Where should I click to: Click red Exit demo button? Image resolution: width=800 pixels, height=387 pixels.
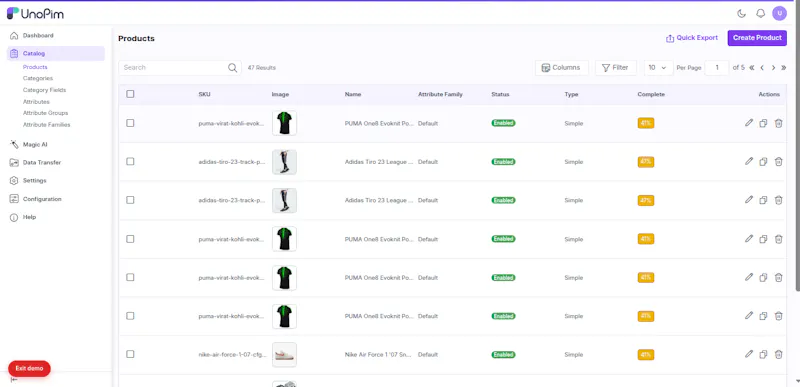point(29,369)
